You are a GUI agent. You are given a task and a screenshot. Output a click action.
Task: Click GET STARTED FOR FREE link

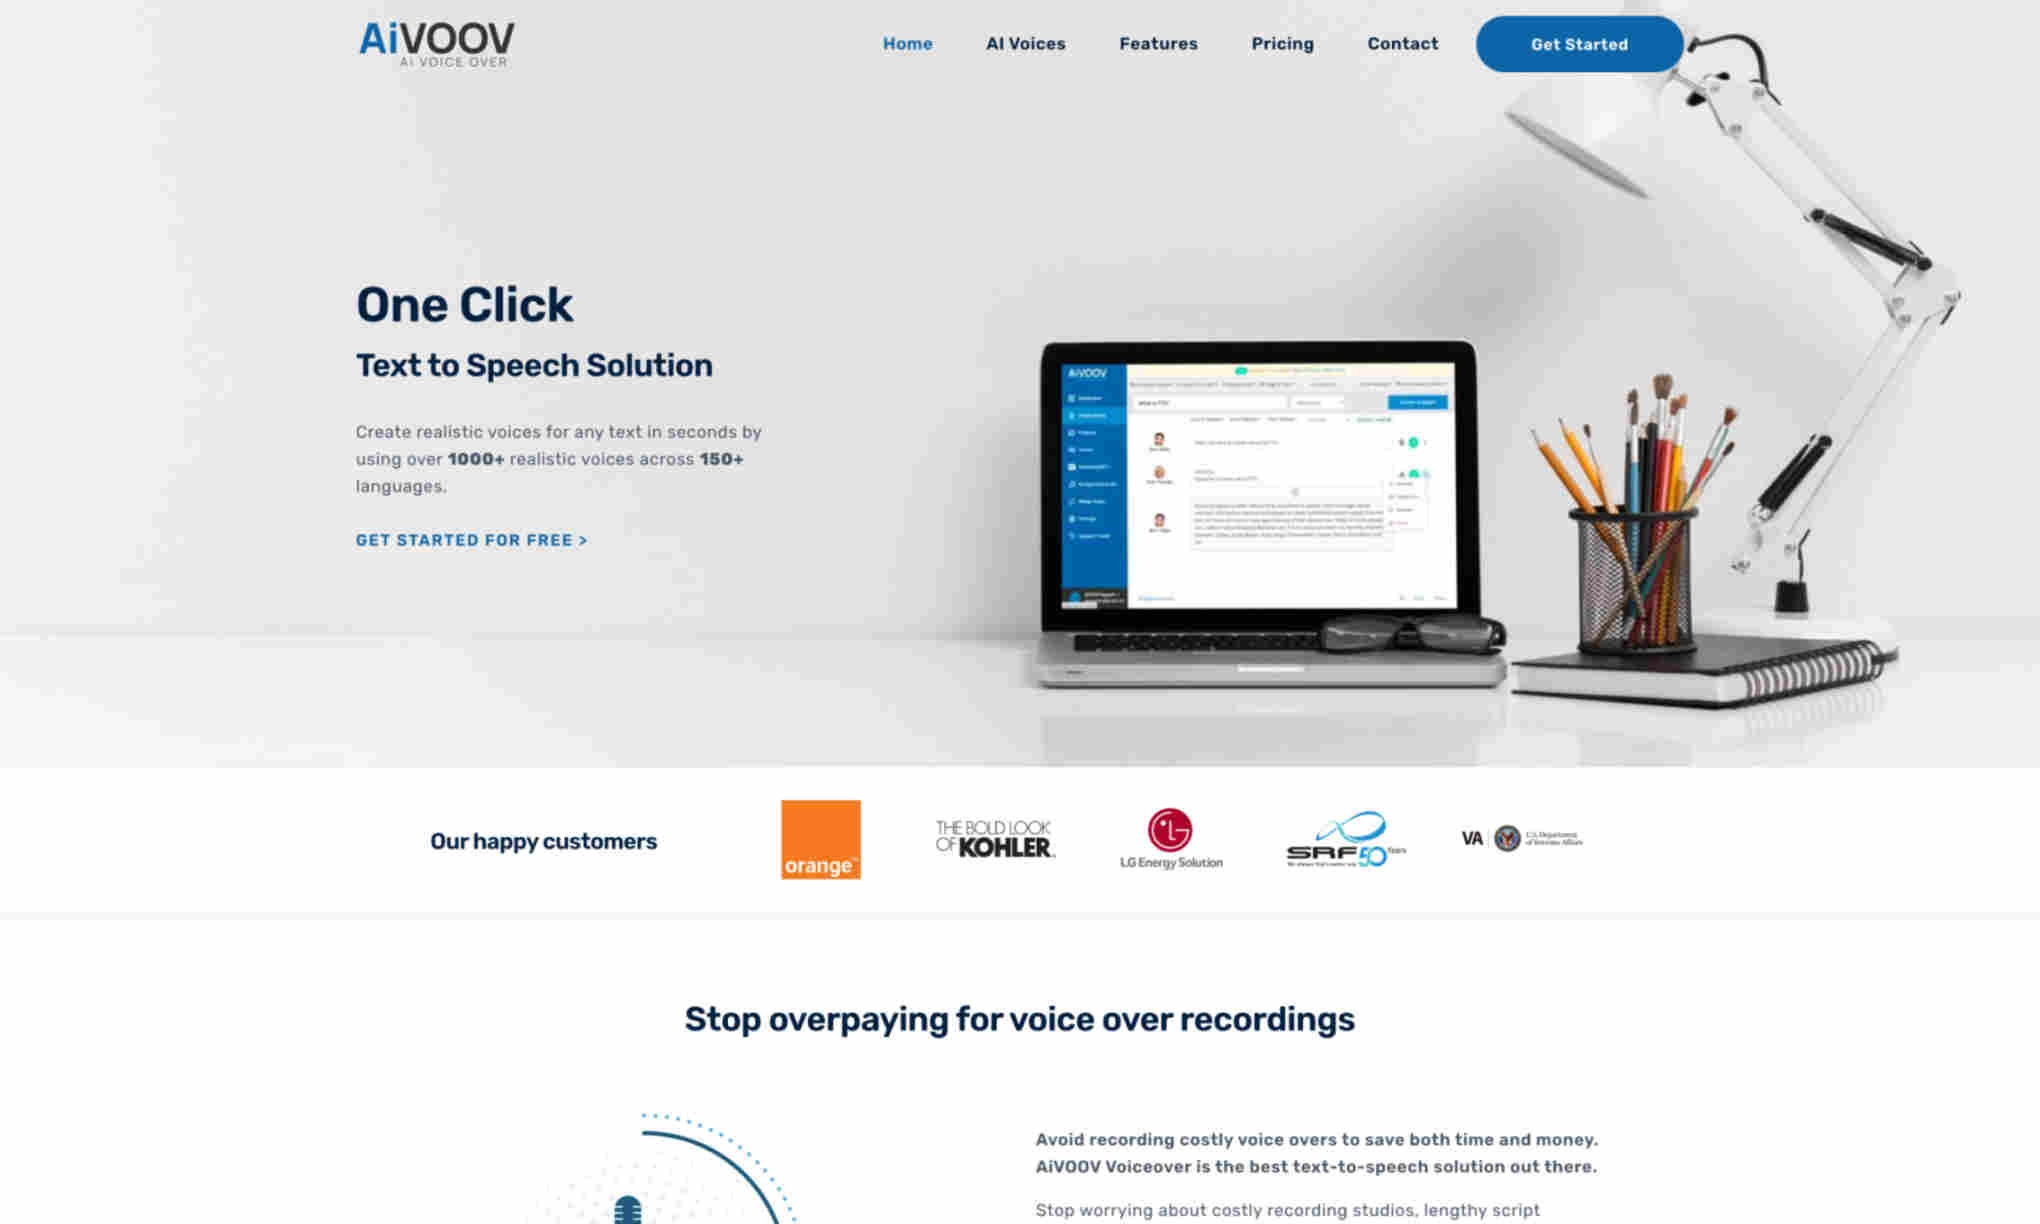[472, 541]
